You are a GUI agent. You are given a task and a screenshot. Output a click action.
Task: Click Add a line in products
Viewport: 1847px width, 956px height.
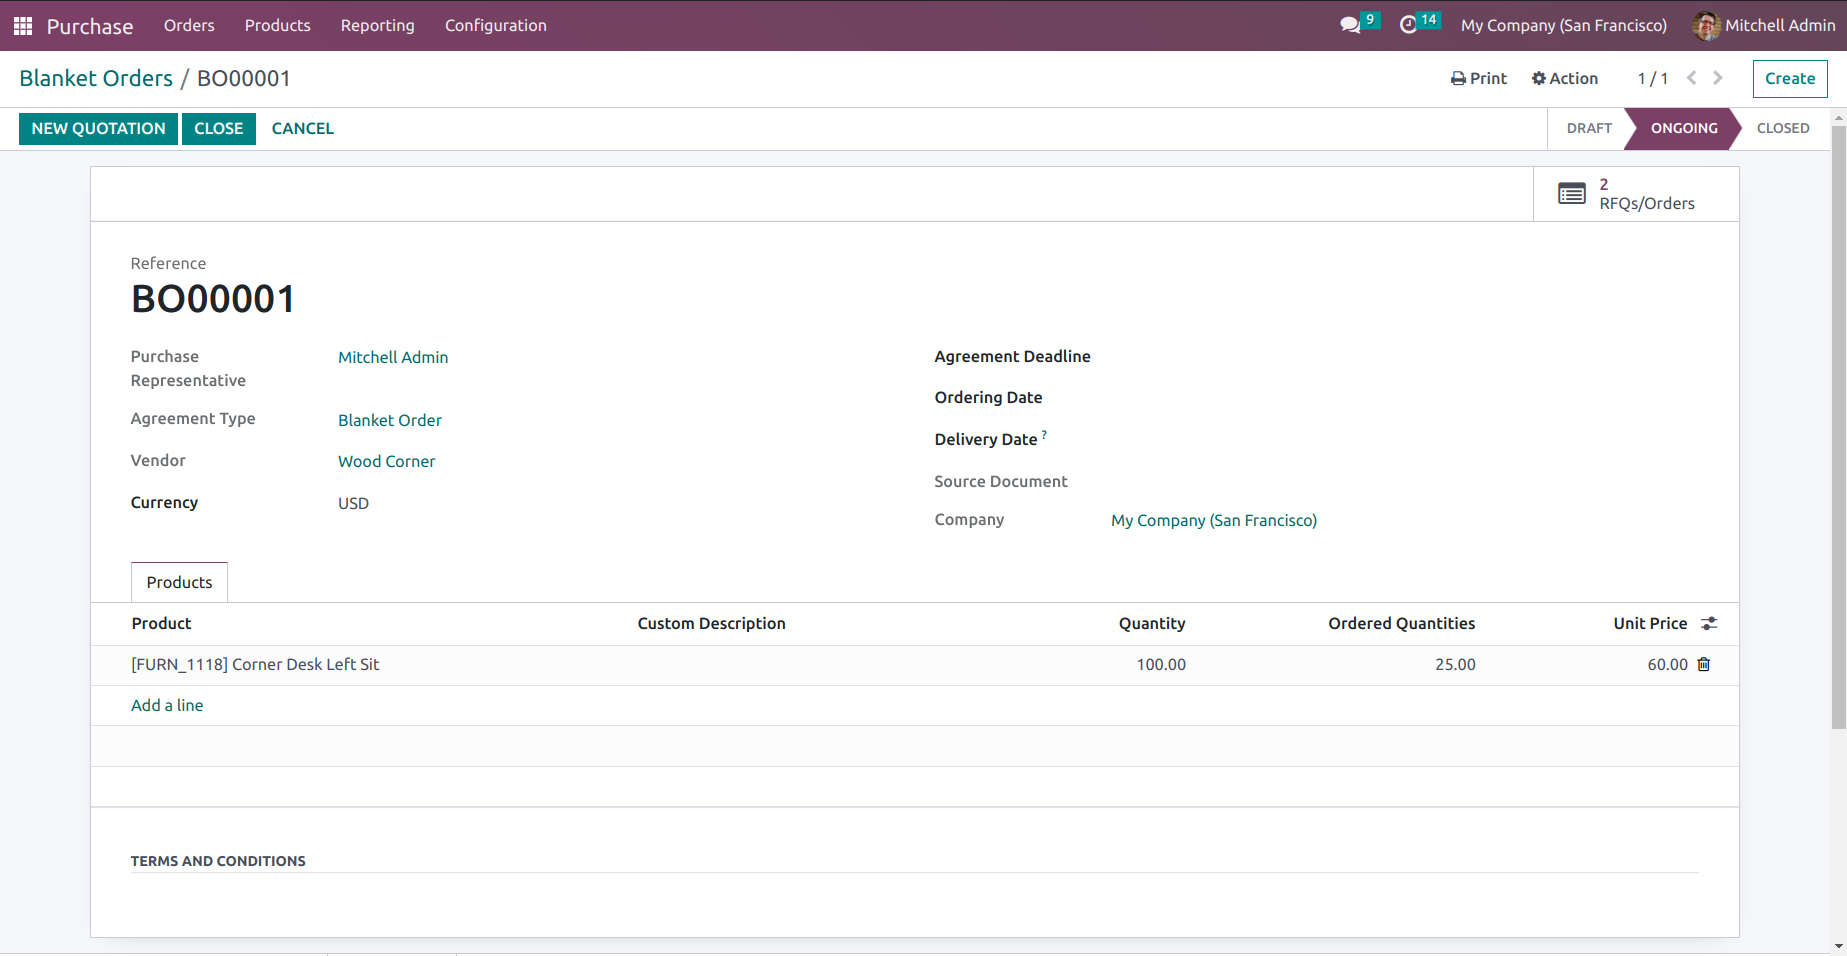[167, 705]
